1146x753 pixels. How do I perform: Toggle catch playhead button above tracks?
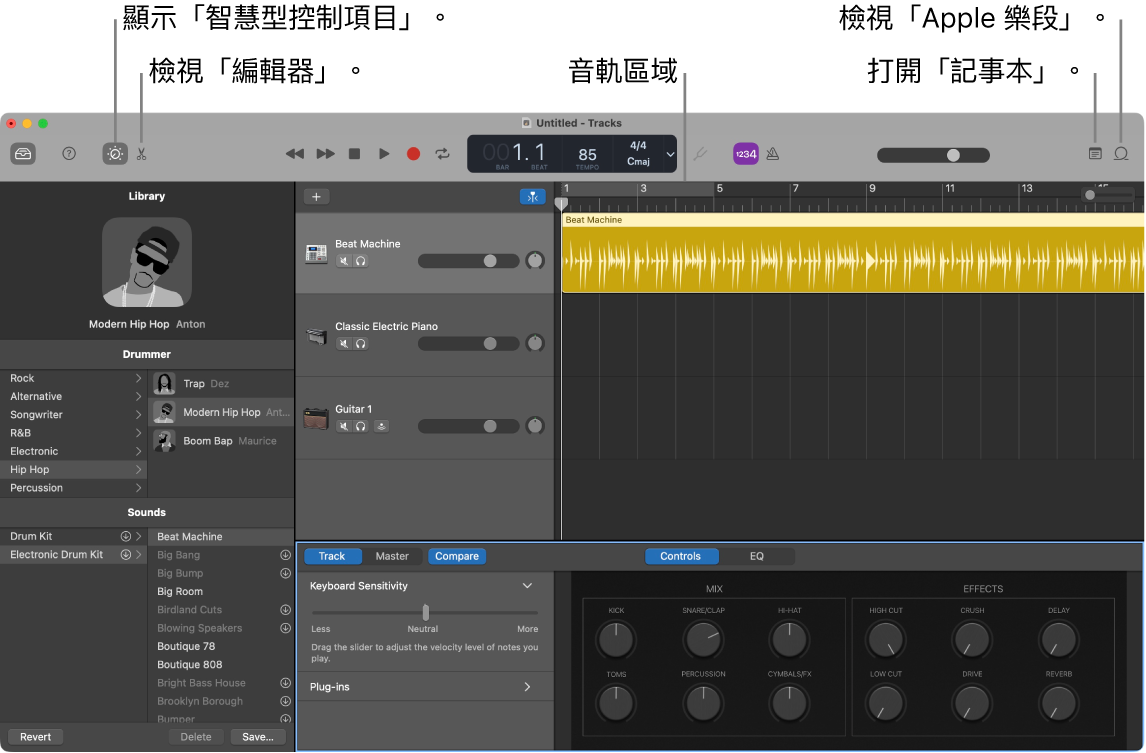[533, 196]
